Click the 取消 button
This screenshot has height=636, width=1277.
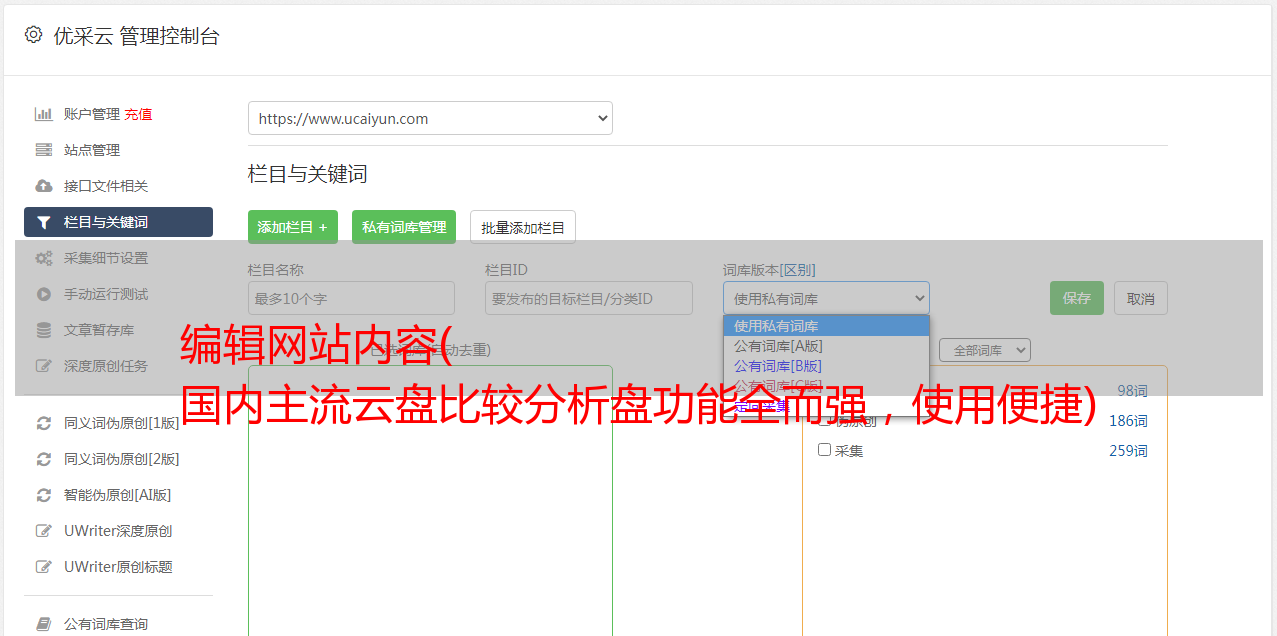coord(1141,298)
